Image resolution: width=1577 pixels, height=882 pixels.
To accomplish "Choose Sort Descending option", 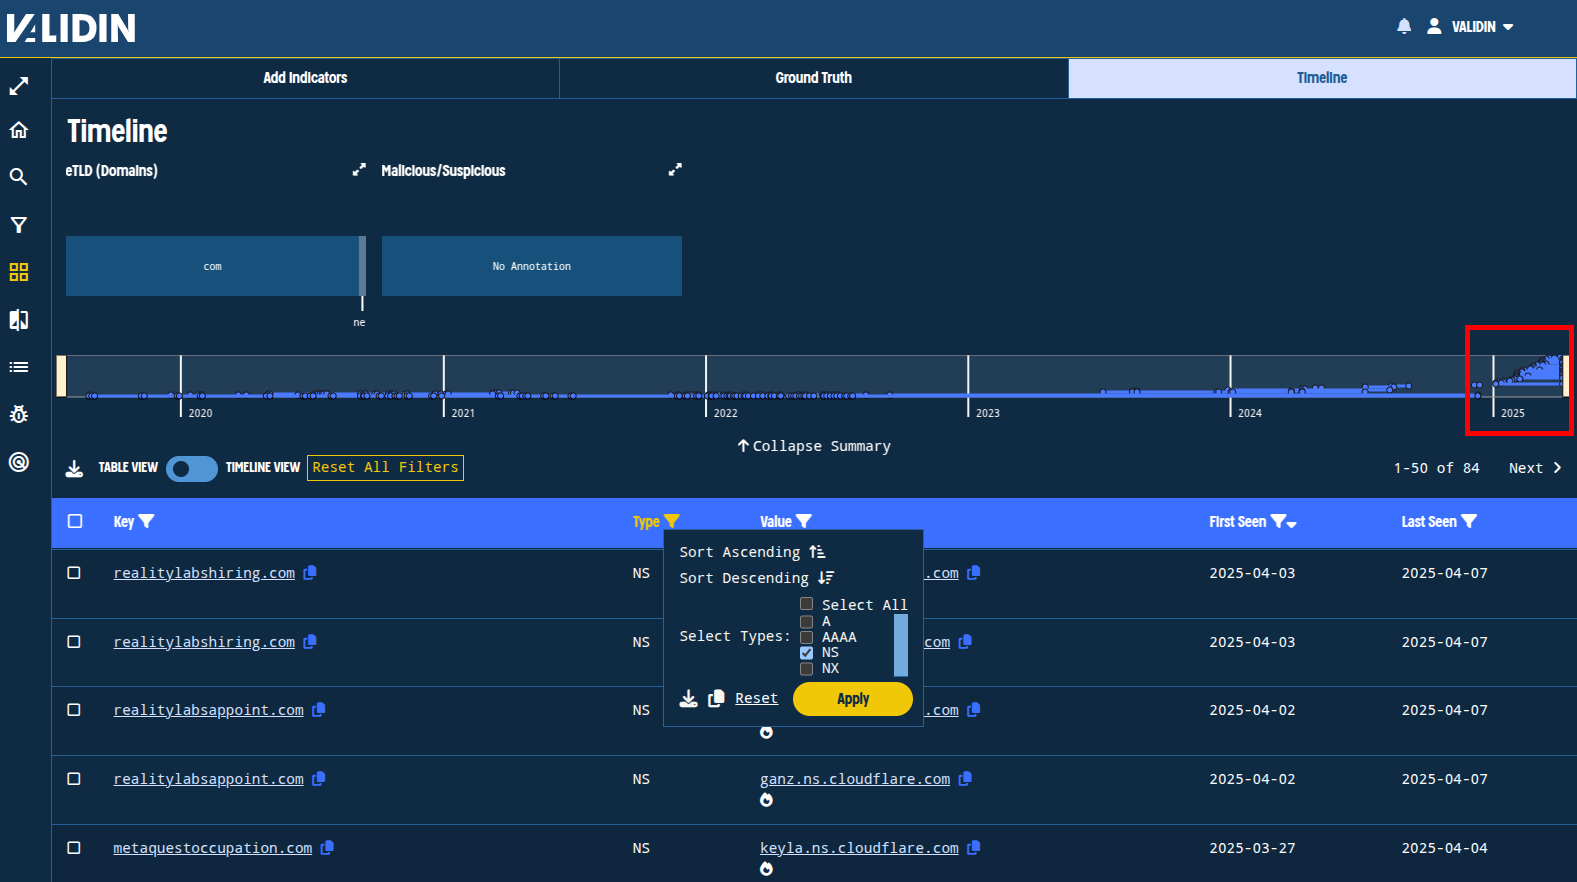I will coord(756,578).
